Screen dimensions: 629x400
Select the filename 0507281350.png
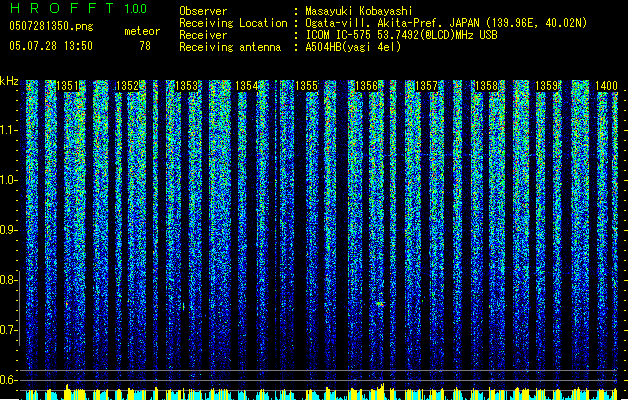coord(51,26)
